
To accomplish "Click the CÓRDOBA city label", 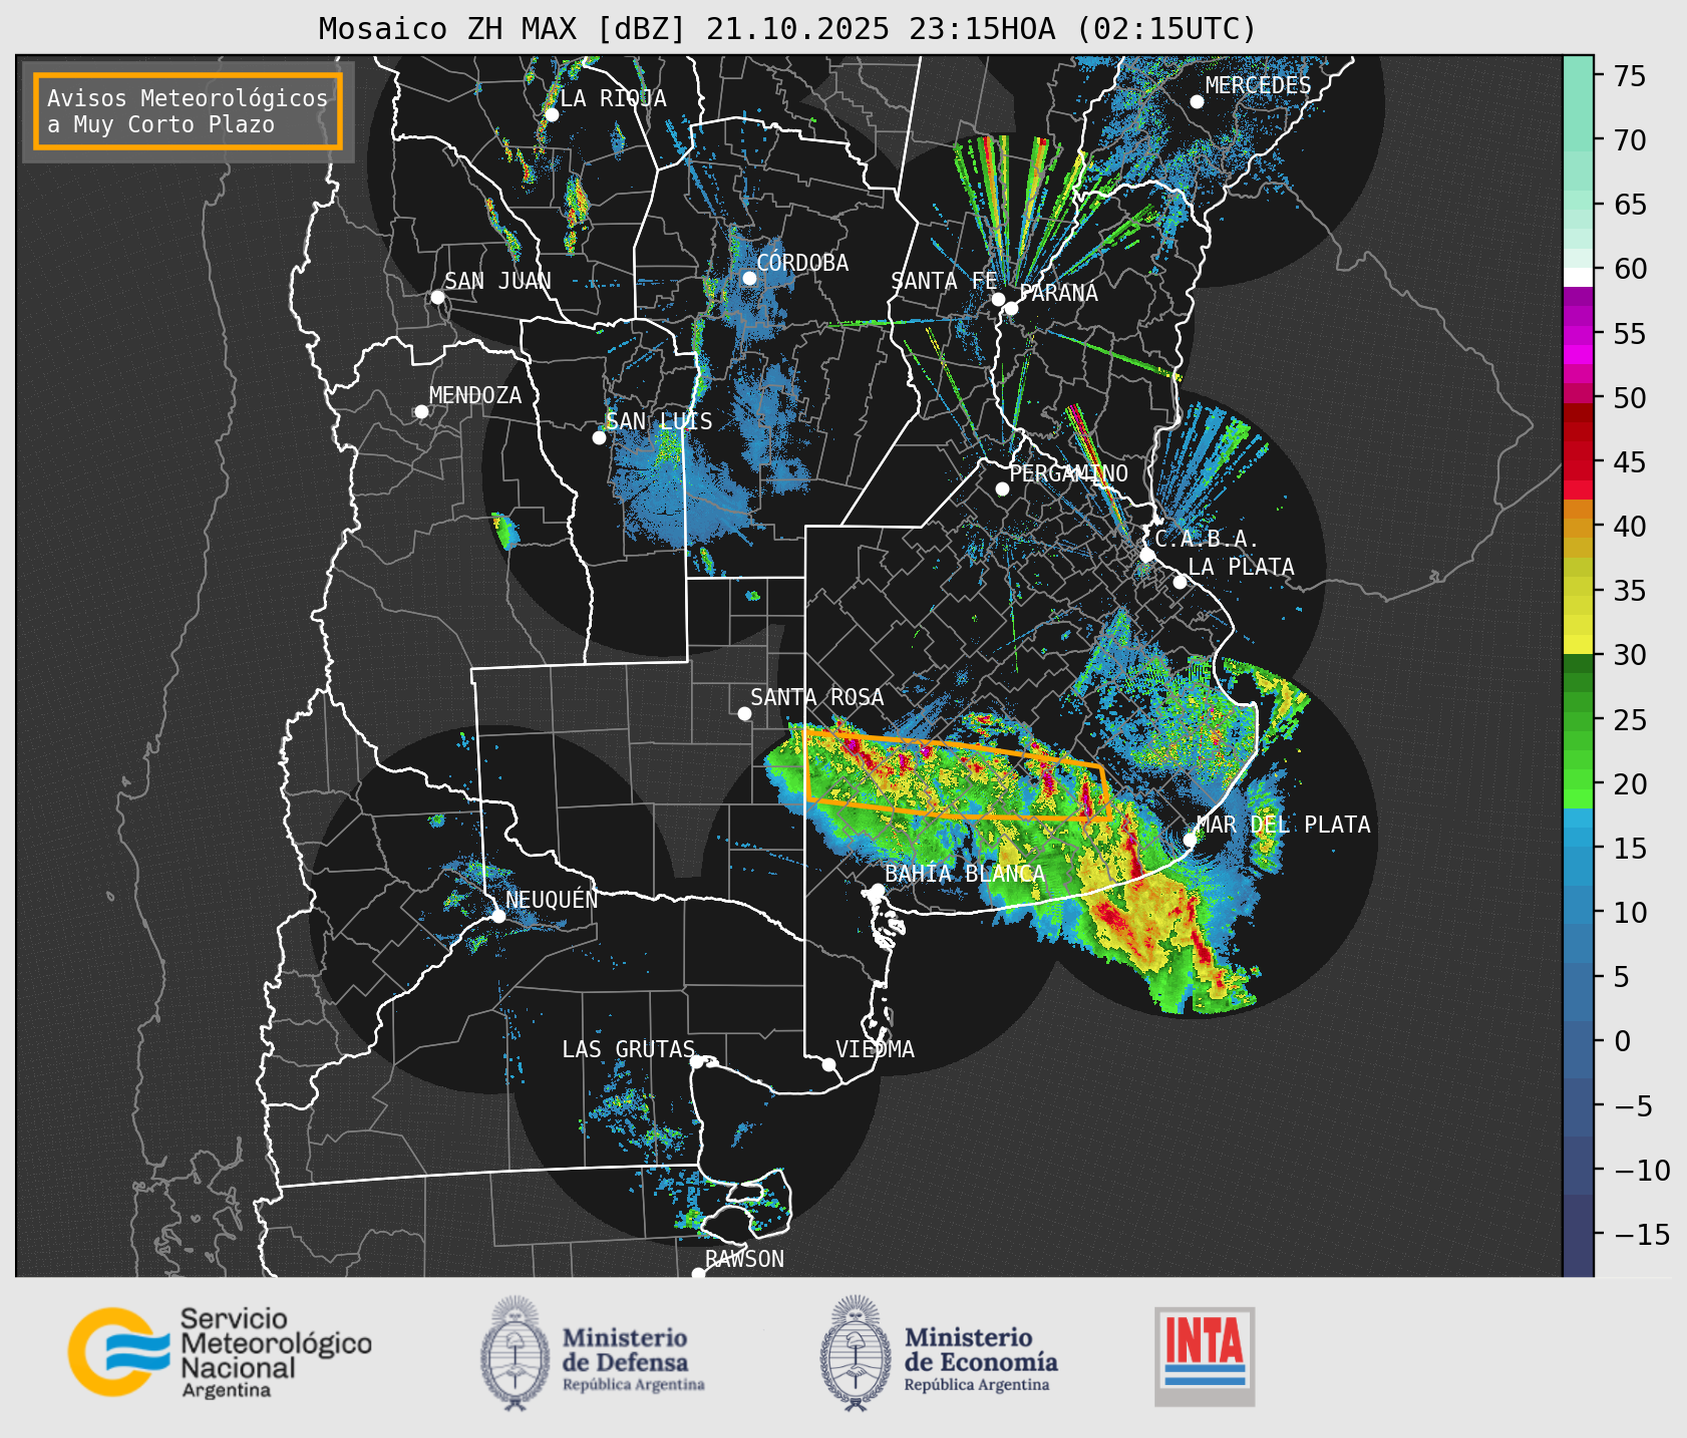I will pyautogui.click(x=802, y=262).
